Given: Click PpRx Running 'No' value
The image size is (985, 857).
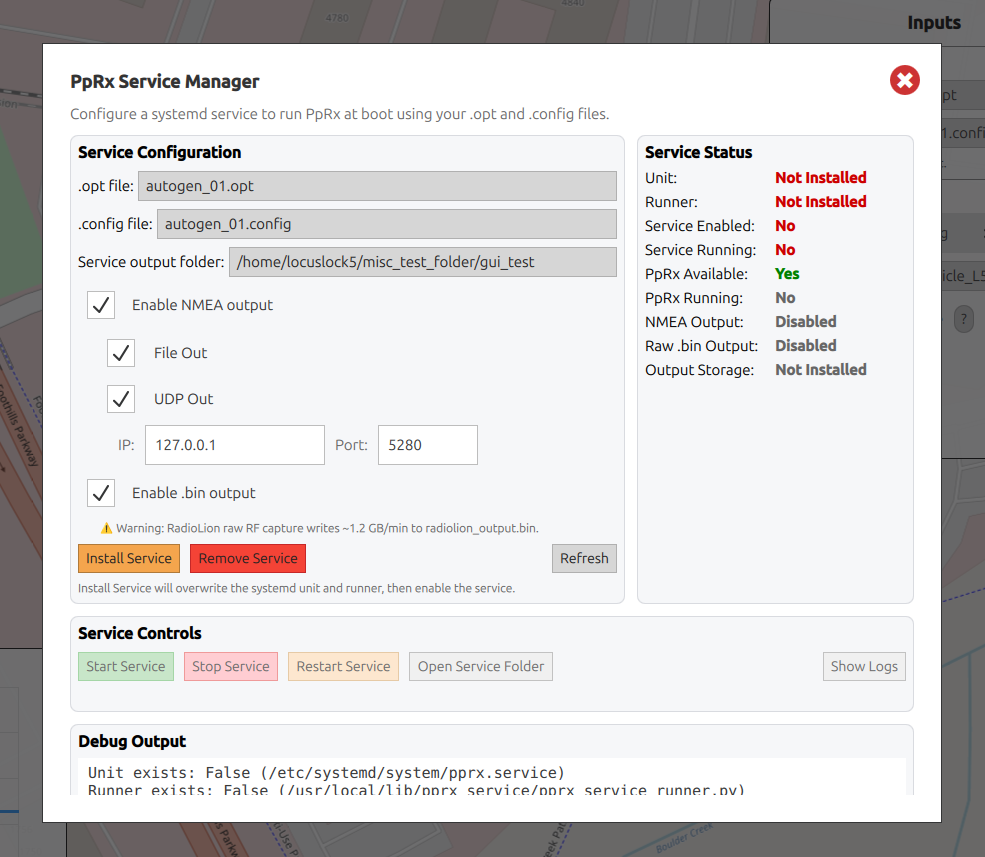Looking at the screenshot, I should [785, 298].
